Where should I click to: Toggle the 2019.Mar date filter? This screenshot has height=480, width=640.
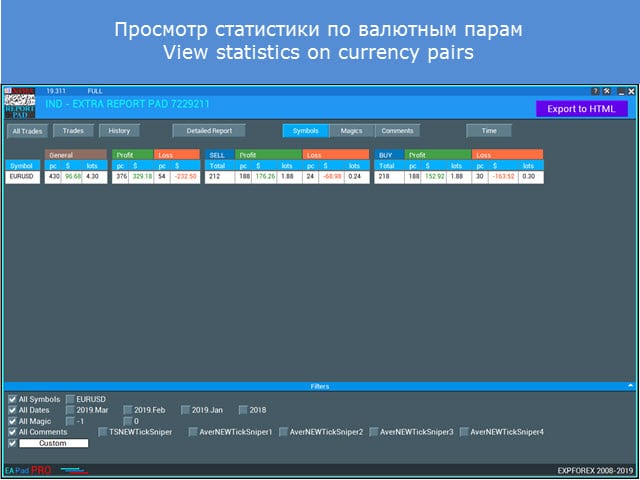coord(70,409)
